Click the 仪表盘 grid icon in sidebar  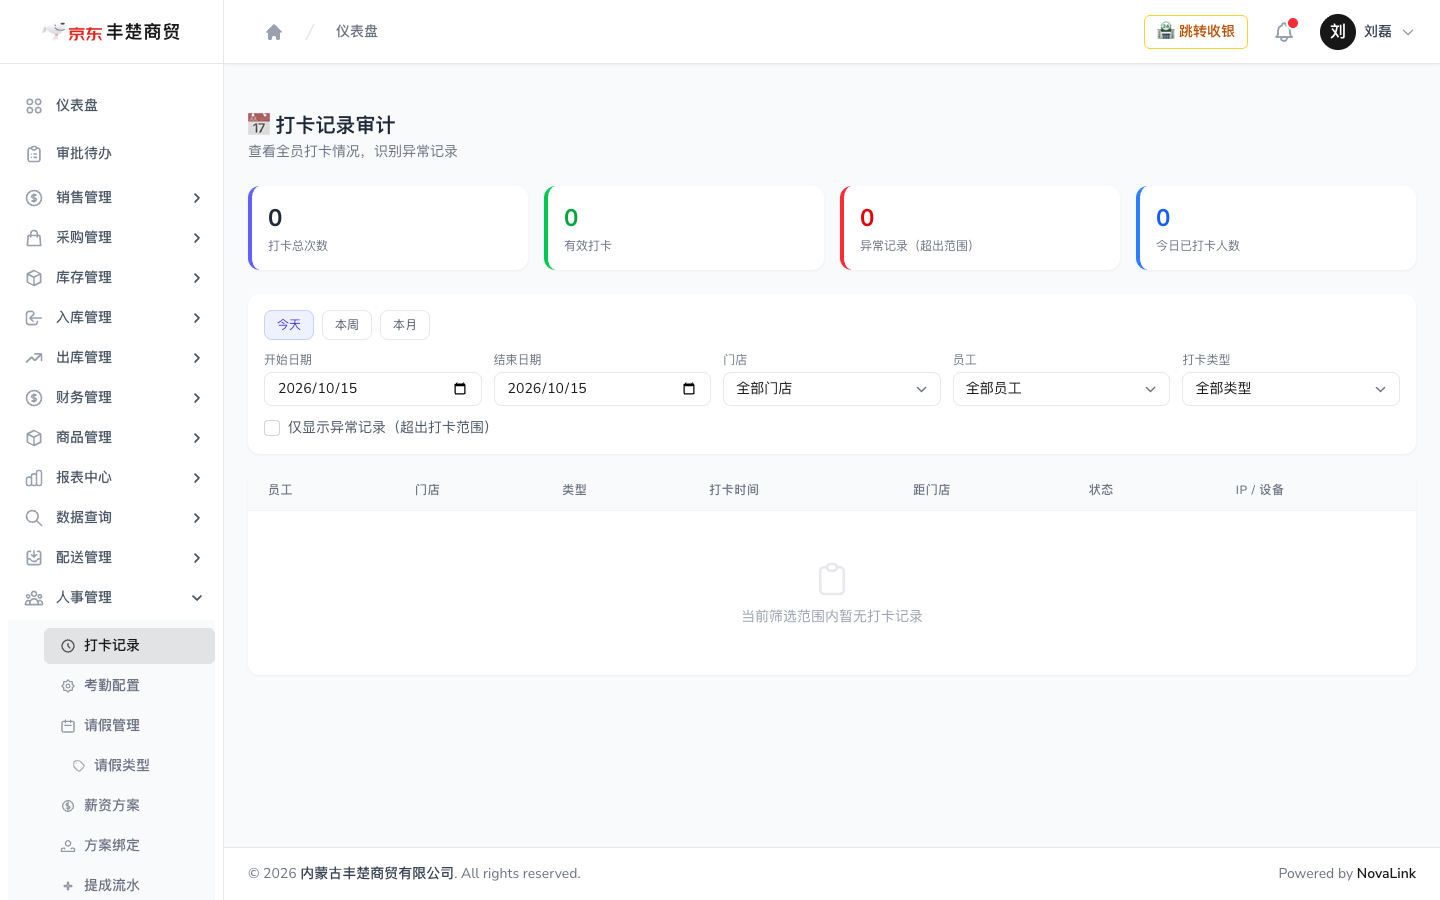coord(34,106)
